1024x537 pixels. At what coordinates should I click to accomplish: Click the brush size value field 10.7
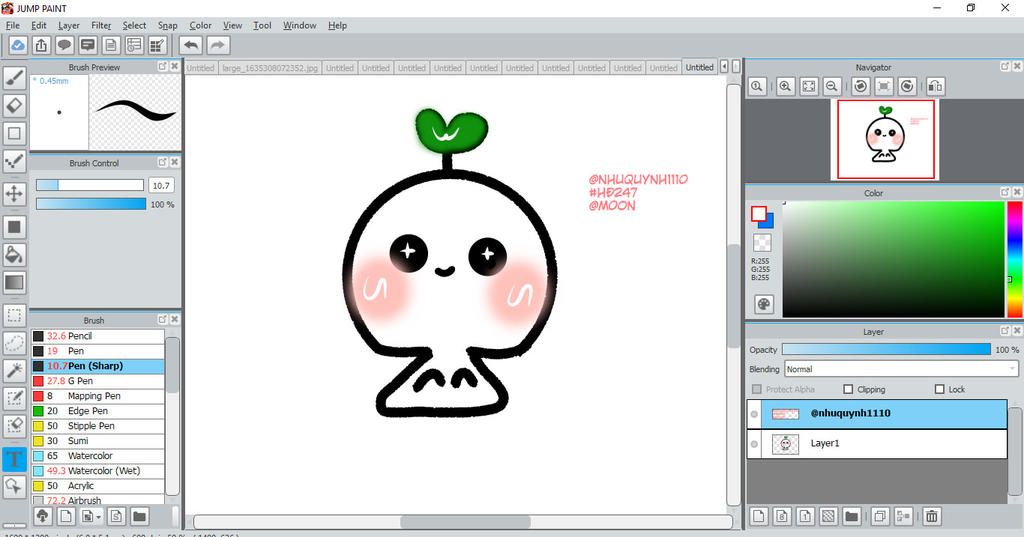(x=161, y=186)
